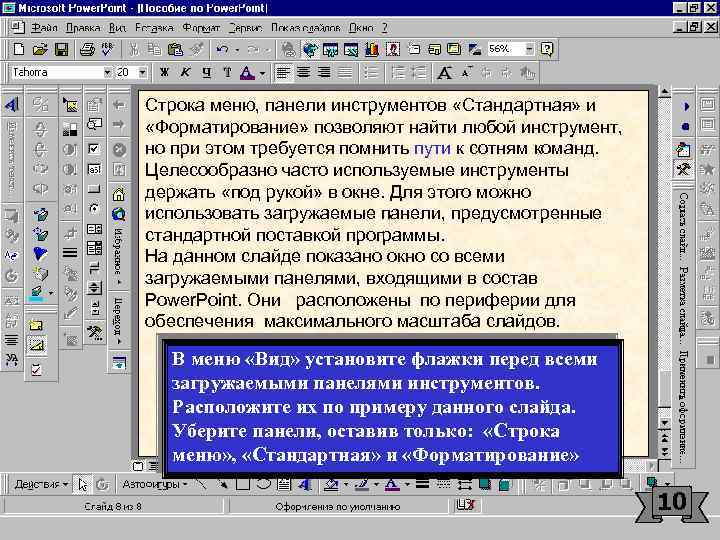Click the Image Control icon on Picture toolbar
Viewport: 720px width, 540px height.
coord(70,129)
